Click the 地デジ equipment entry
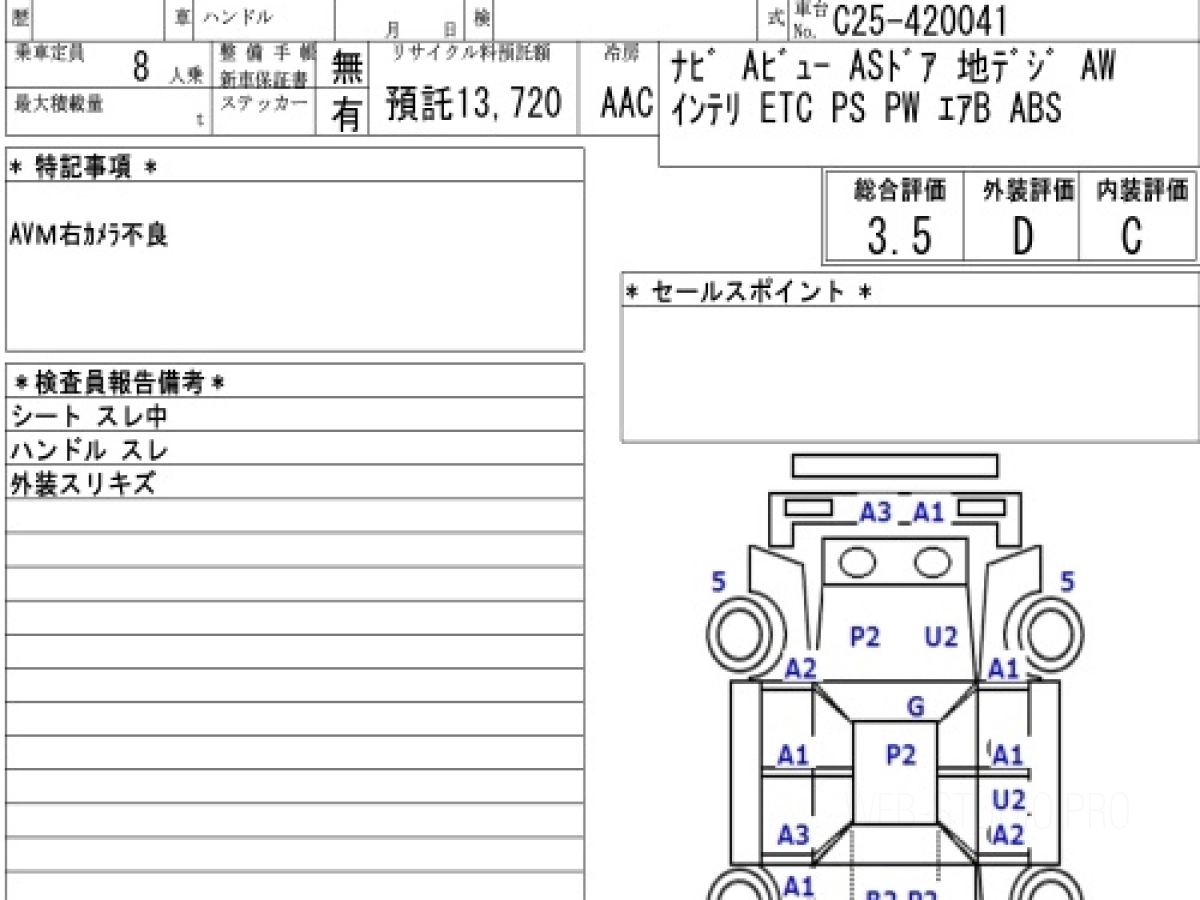 coord(1006,67)
